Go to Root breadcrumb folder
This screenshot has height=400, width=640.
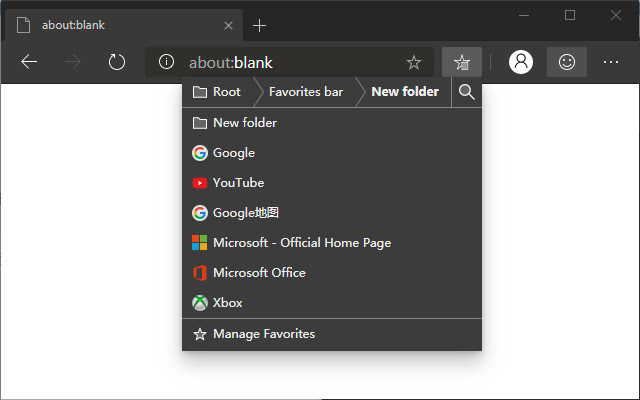pos(216,92)
